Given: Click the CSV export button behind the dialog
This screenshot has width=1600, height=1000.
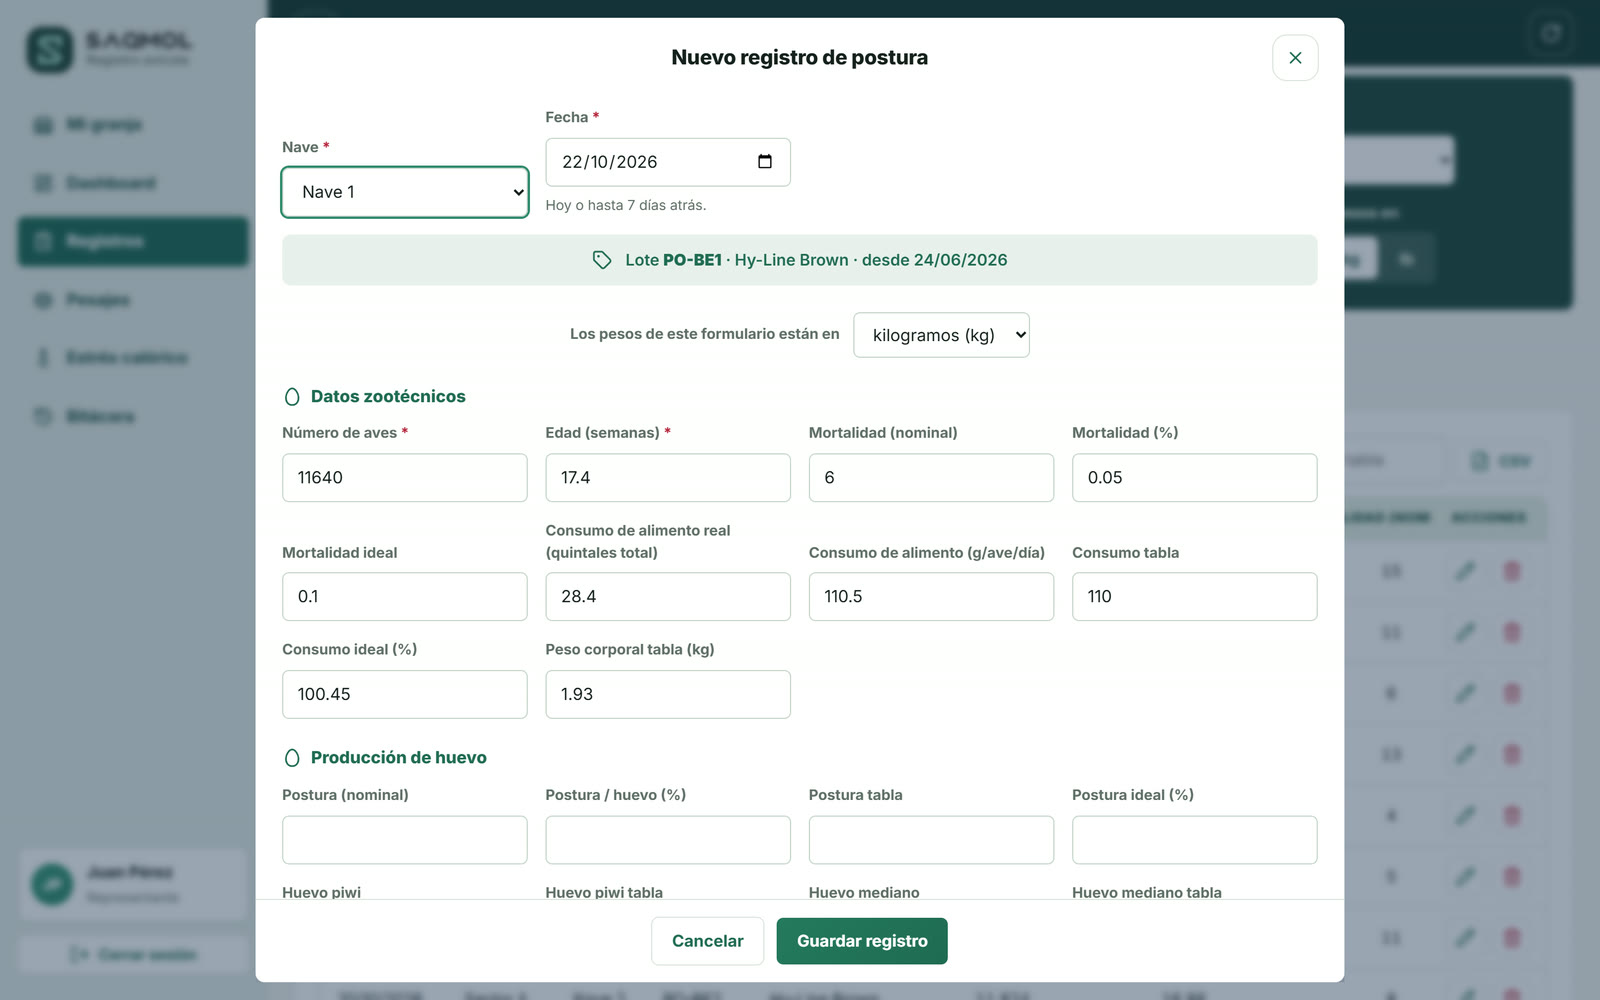Looking at the screenshot, I should point(1501,461).
